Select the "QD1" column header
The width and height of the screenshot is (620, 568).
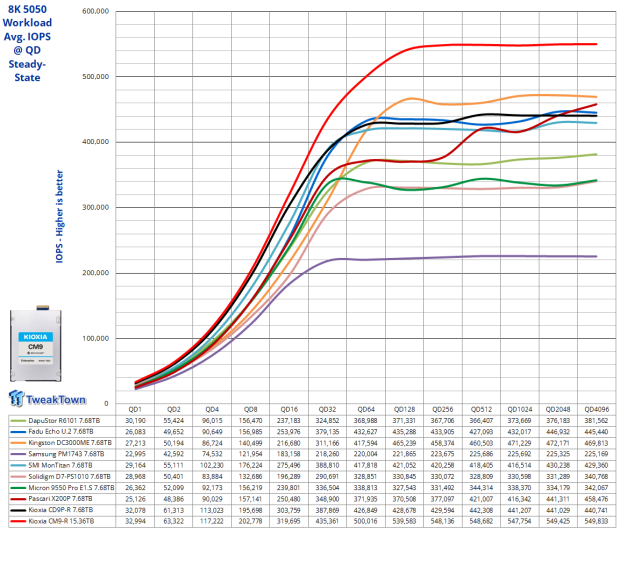click(x=135, y=409)
